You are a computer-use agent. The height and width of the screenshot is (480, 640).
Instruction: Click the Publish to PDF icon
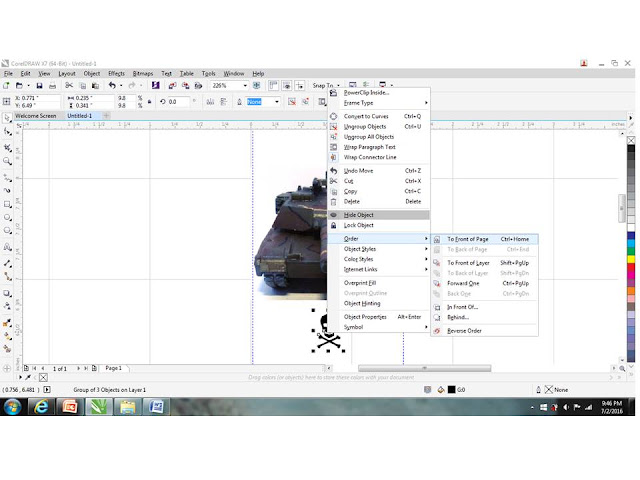pos(198,85)
